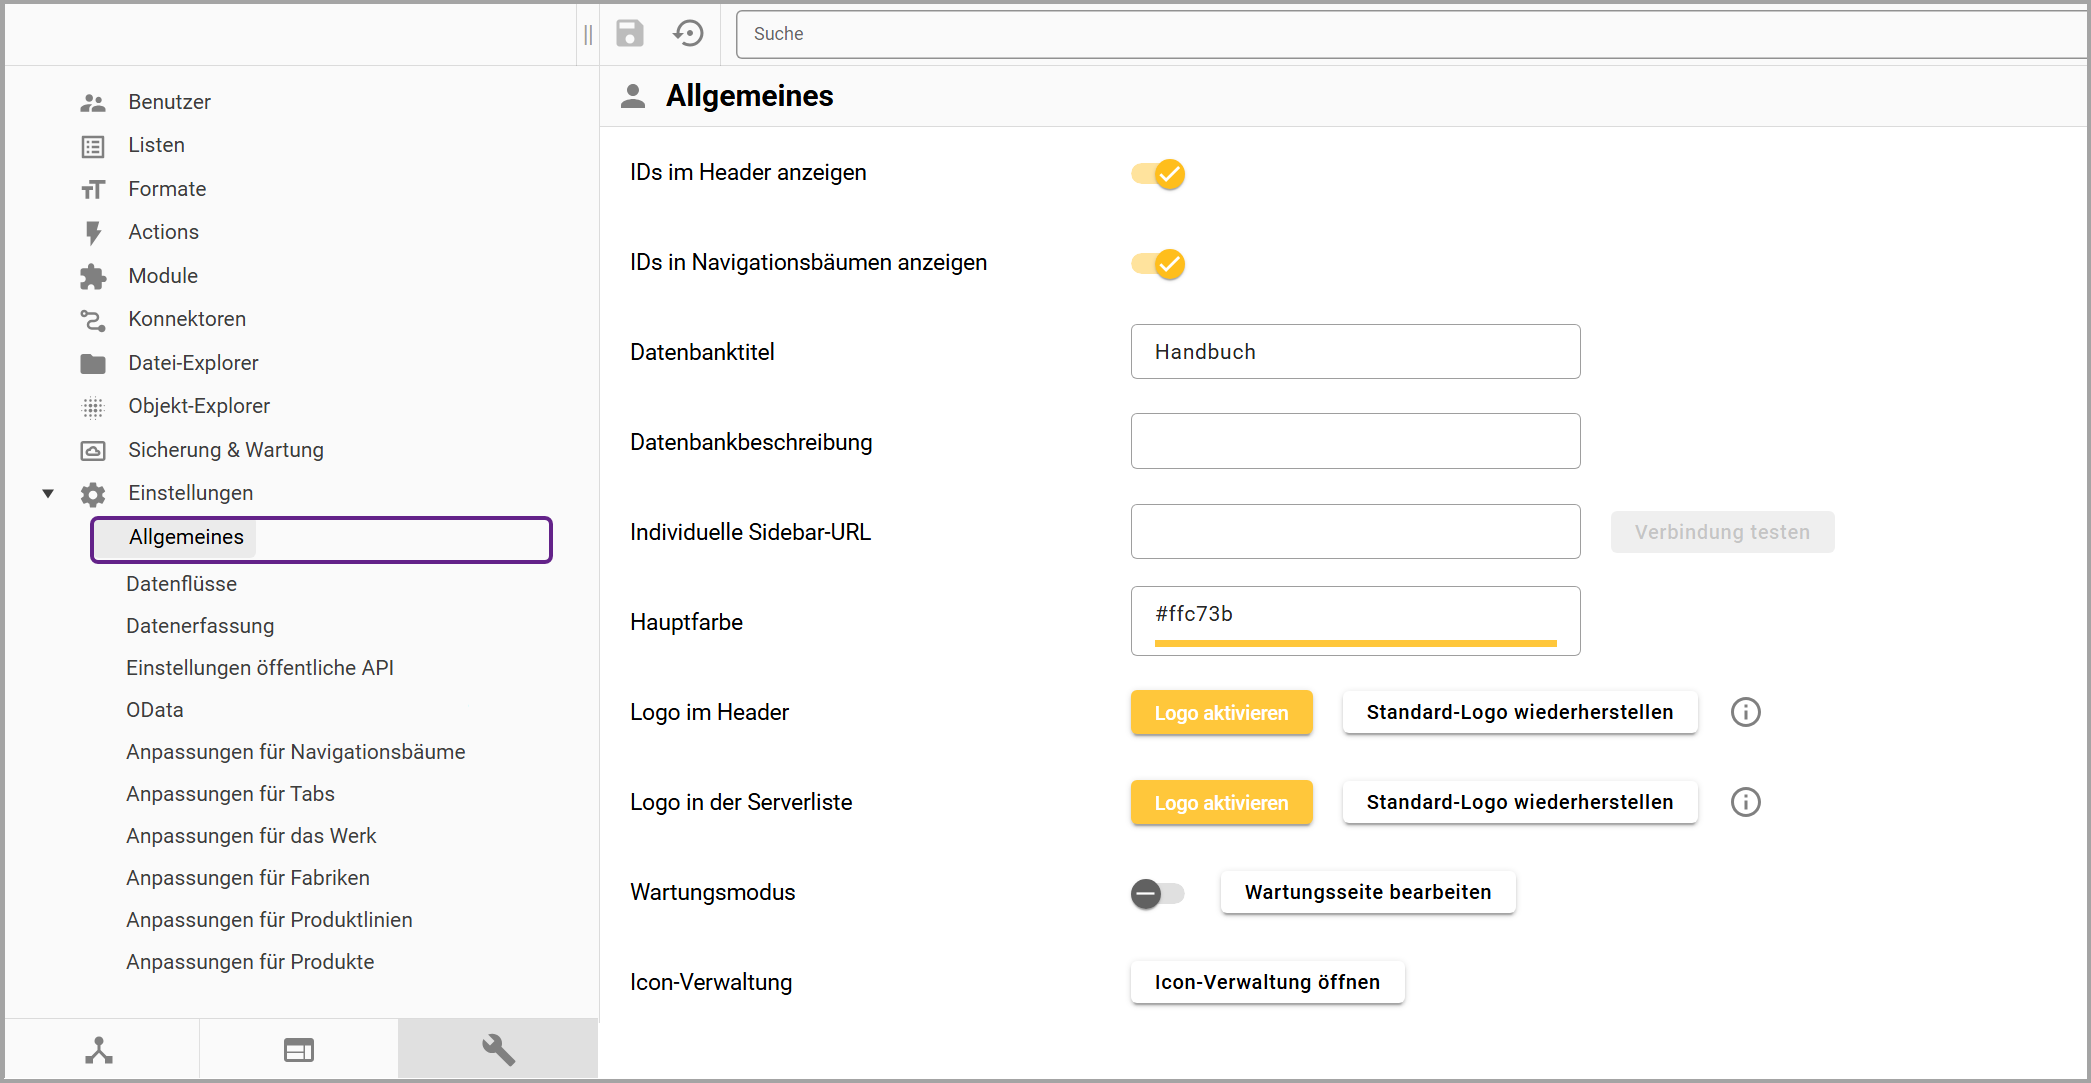
Task: Toggle IDs in Navigationsbäumen anzeigen switch
Action: (x=1158, y=264)
